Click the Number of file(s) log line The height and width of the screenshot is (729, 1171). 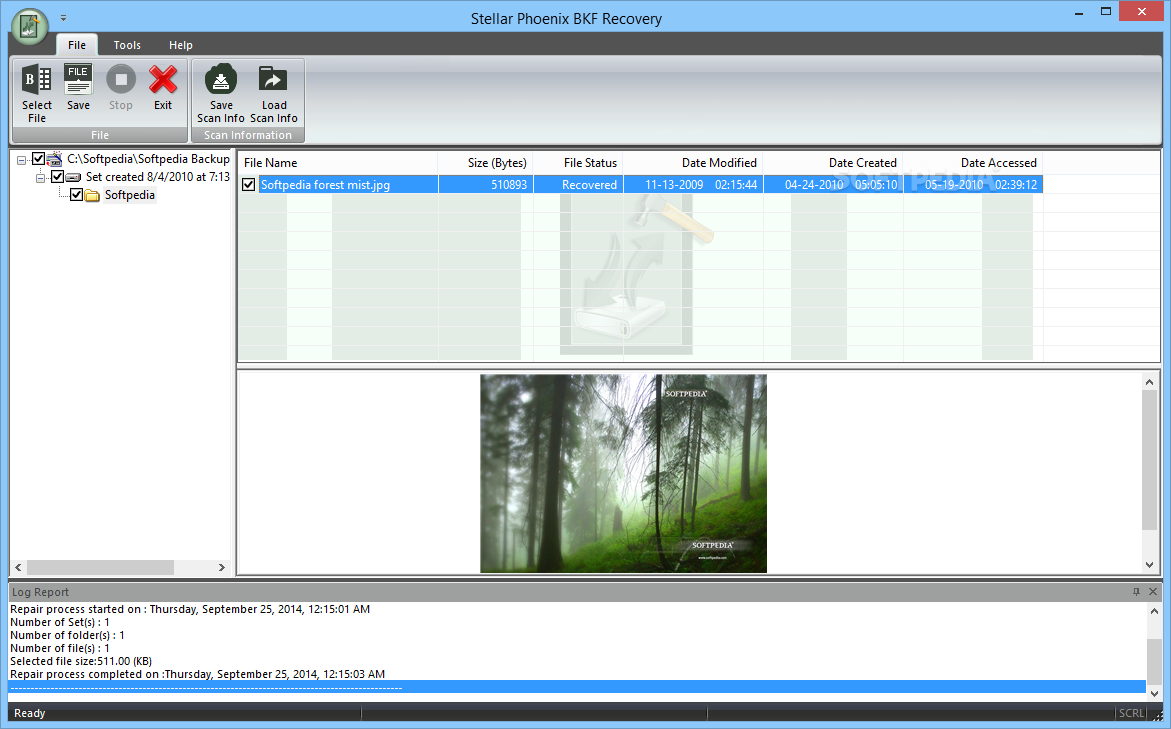pyautogui.click(x=60, y=648)
